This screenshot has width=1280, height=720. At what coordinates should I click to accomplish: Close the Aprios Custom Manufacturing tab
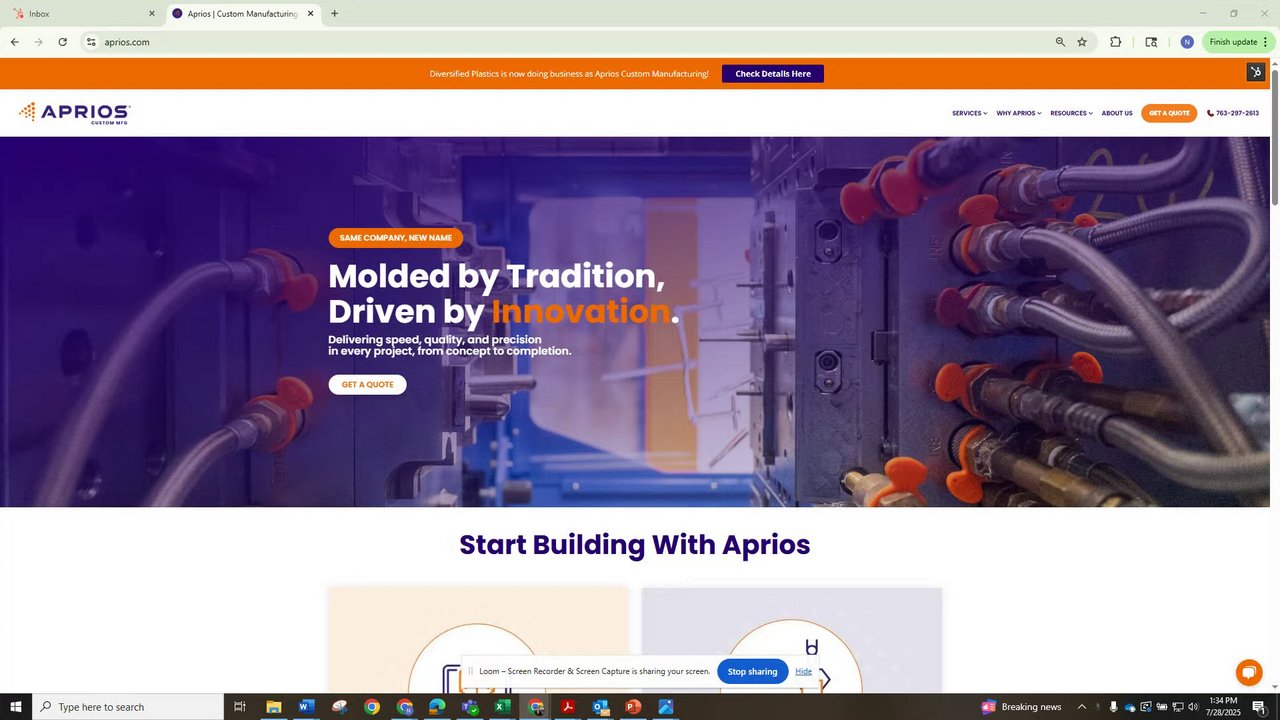(310, 14)
